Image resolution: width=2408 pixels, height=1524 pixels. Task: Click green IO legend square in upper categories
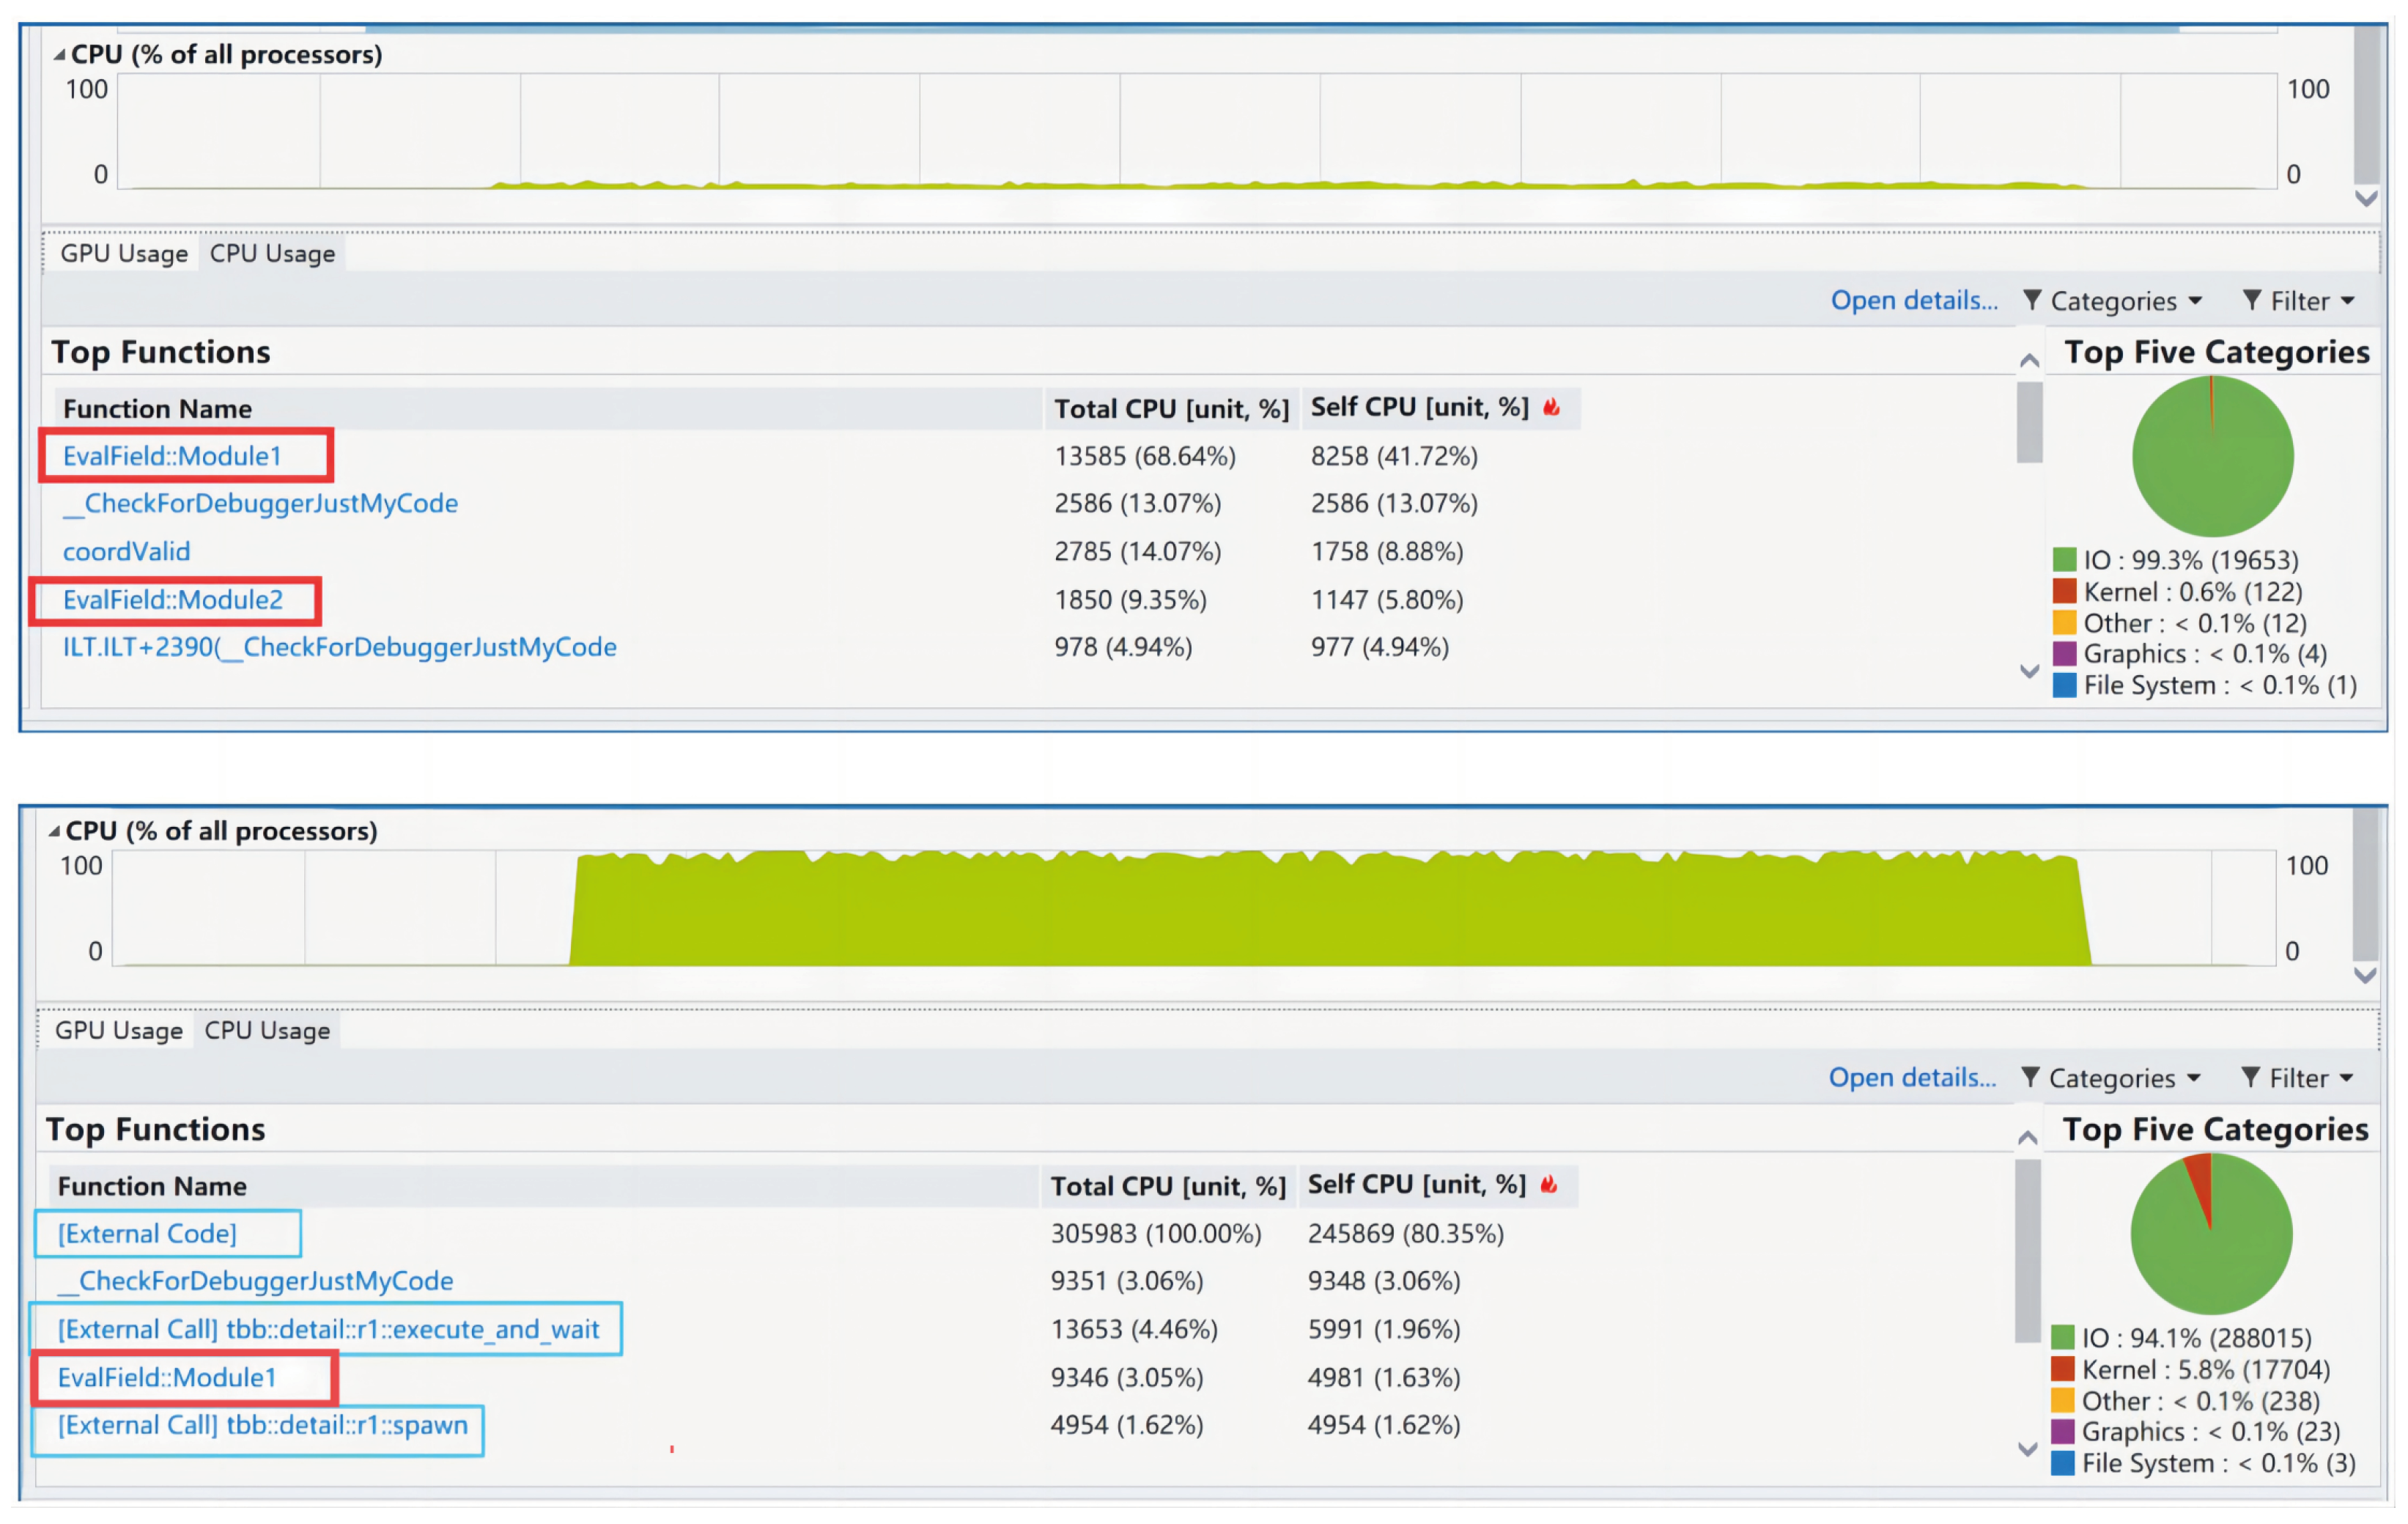(2064, 559)
